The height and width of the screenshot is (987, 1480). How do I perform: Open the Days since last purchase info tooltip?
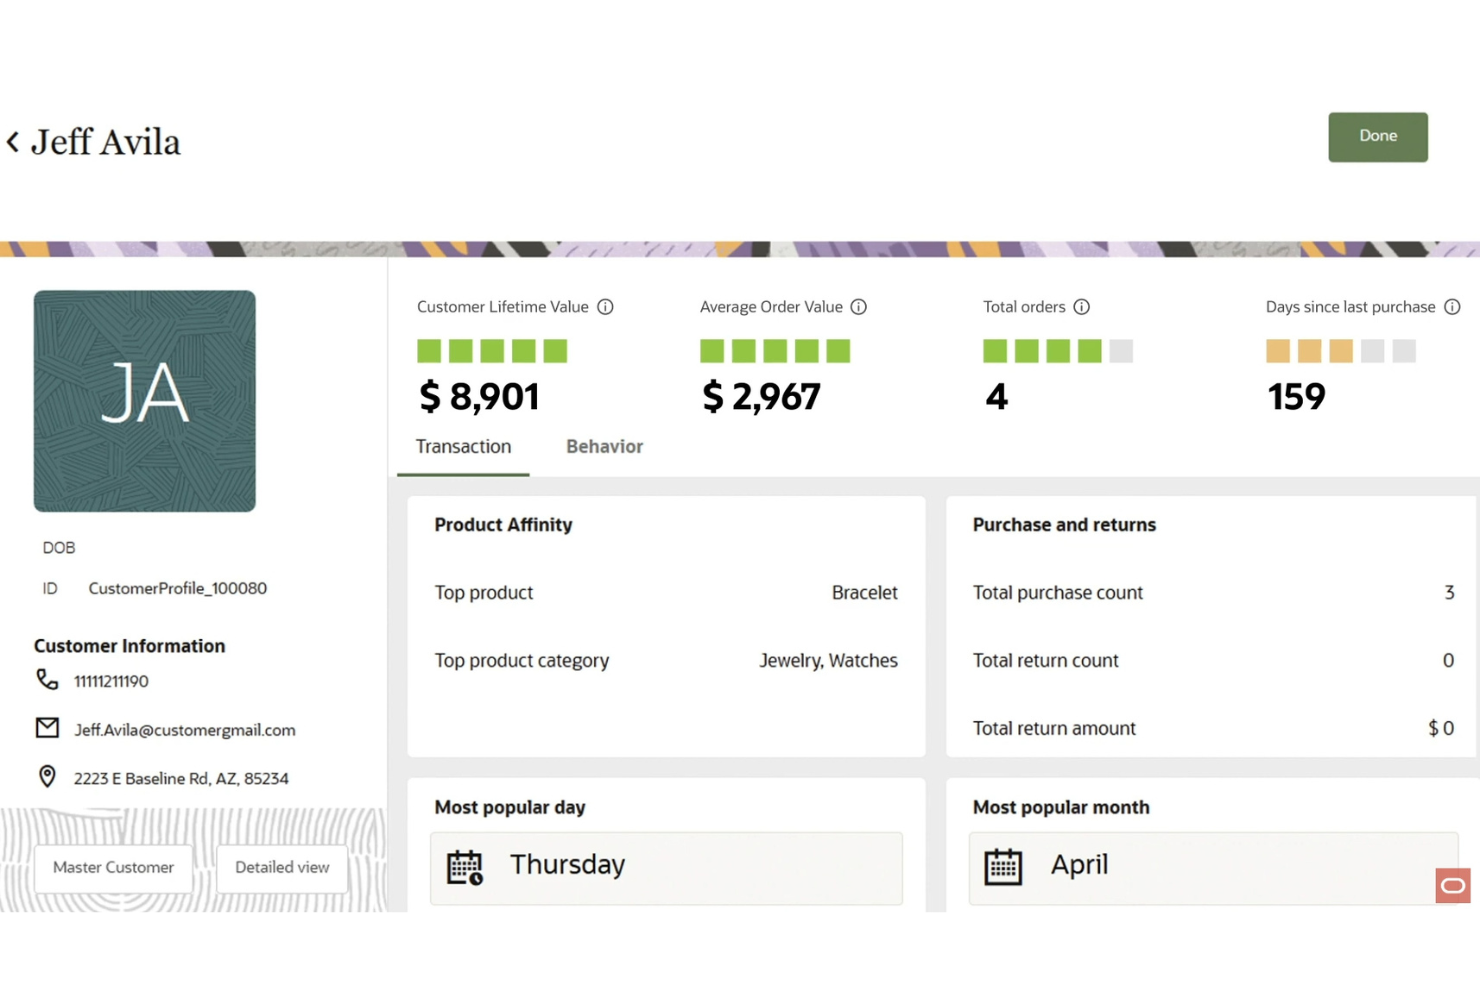click(1453, 307)
